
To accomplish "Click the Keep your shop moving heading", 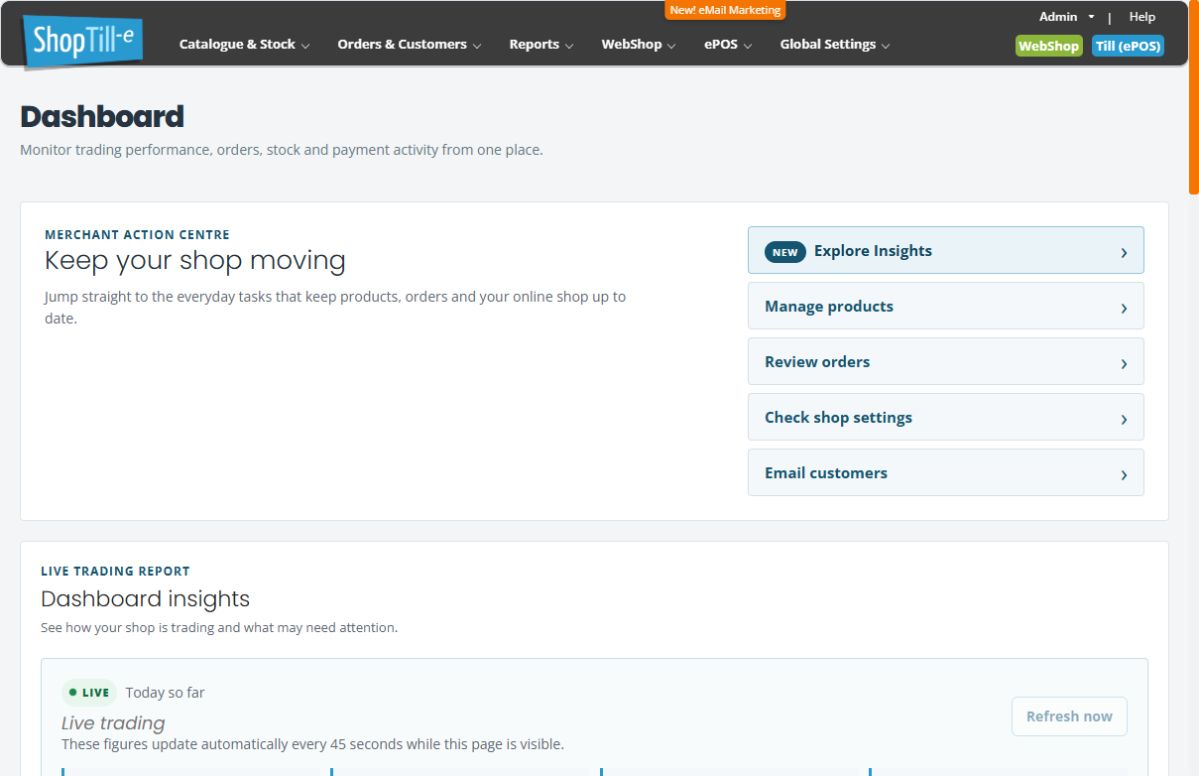I will click(x=195, y=261).
